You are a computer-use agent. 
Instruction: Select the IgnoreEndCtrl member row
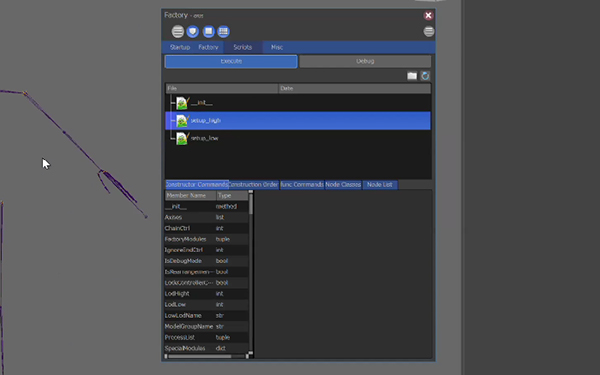pos(206,250)
